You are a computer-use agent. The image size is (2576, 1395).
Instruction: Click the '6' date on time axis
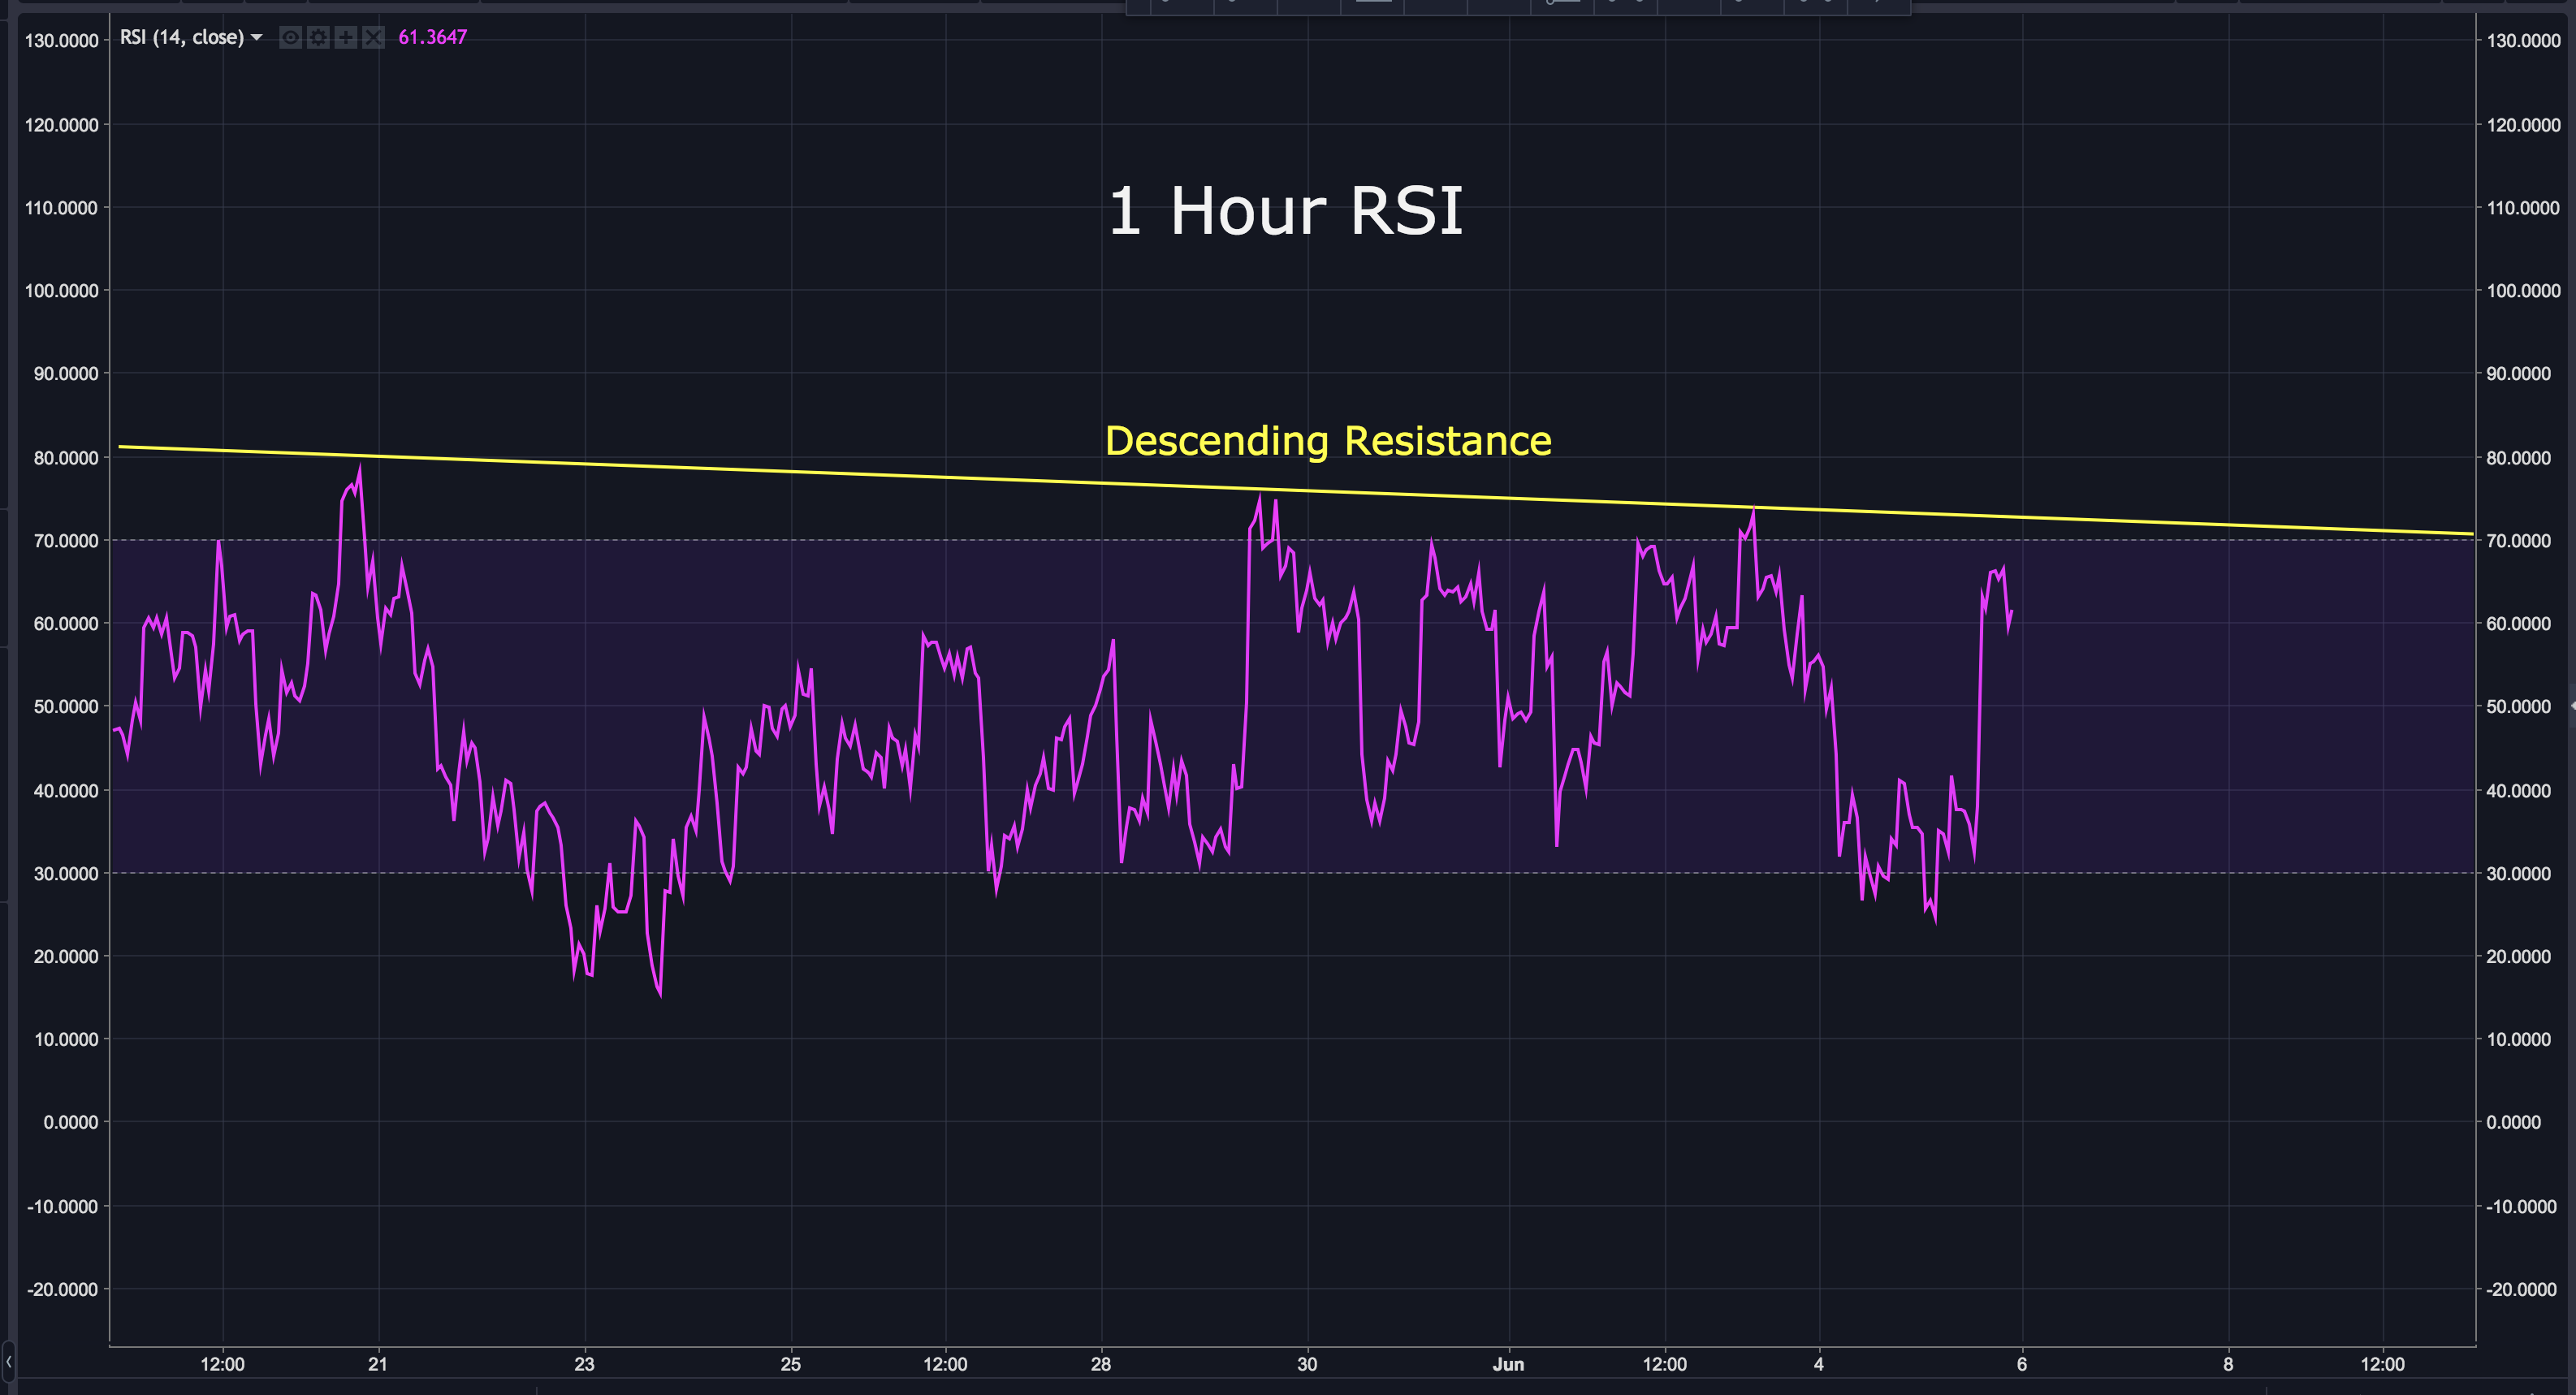[x=2022, y=1364]
